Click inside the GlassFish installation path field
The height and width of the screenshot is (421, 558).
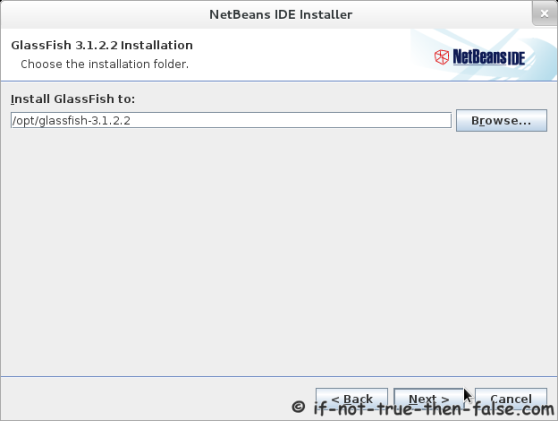(231, 120)
